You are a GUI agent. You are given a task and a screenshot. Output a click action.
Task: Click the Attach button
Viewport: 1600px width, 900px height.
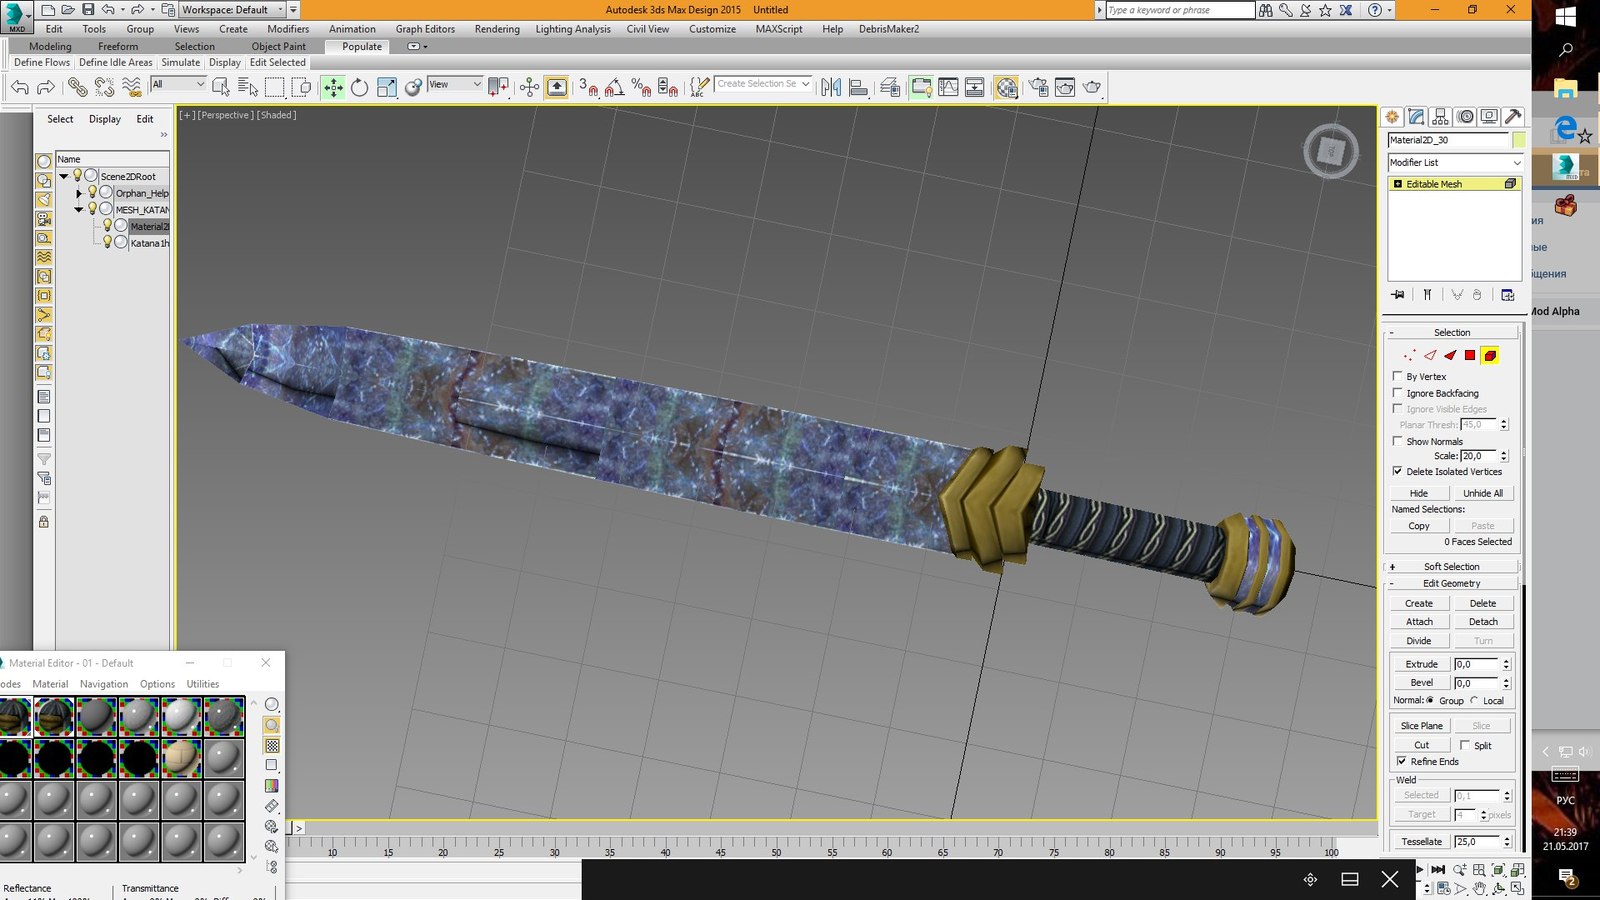click(x=1419, y=621)
